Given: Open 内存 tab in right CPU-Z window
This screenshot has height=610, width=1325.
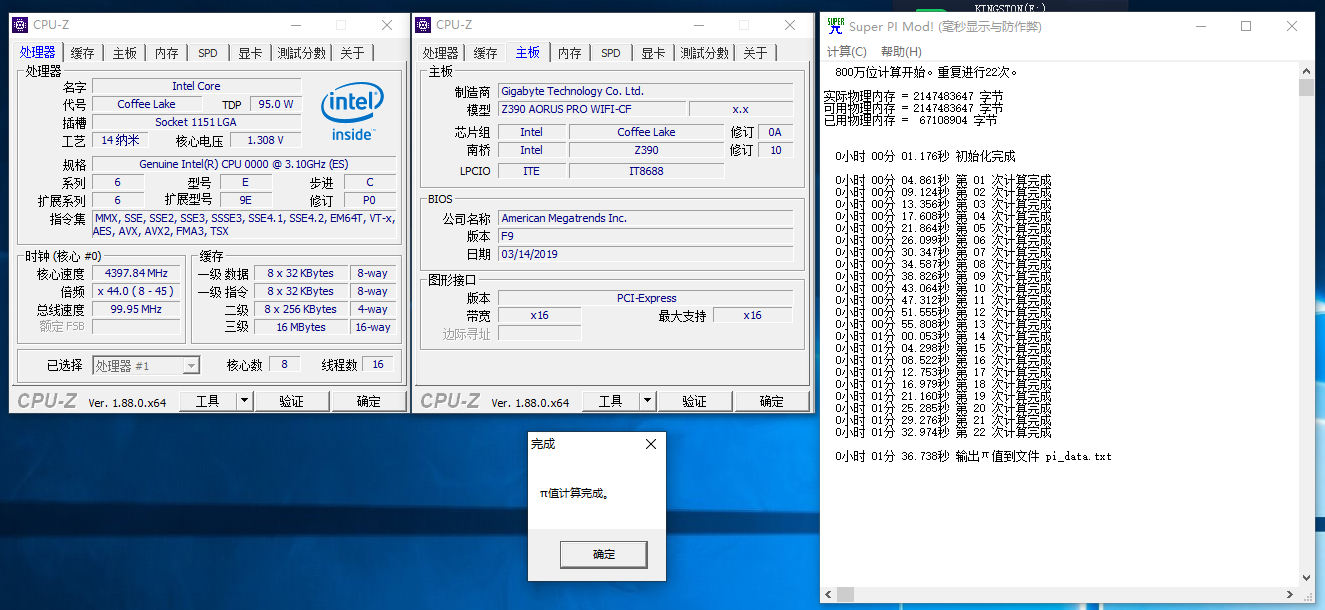Looking at the screenshot, I should click(x=570, y=53).
